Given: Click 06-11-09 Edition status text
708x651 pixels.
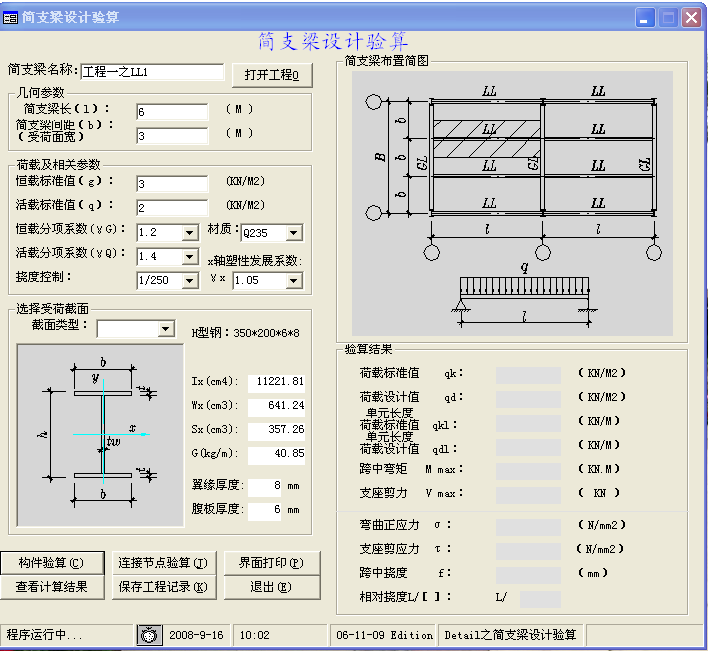Looking at the screenshot, I should pos(384,635).
